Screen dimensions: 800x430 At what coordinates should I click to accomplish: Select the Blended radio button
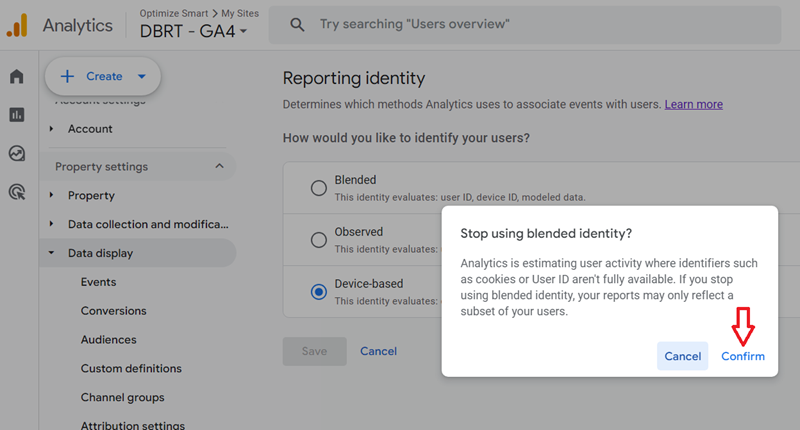pyautogui.click(x=319, y=188)
